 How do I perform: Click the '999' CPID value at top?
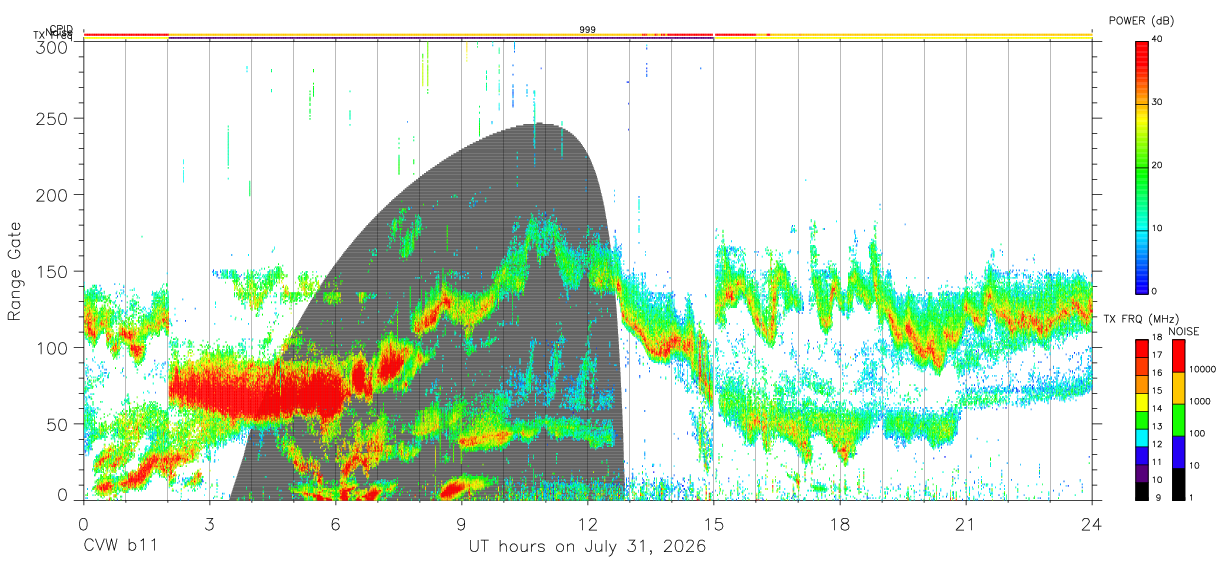coord(588,30)
